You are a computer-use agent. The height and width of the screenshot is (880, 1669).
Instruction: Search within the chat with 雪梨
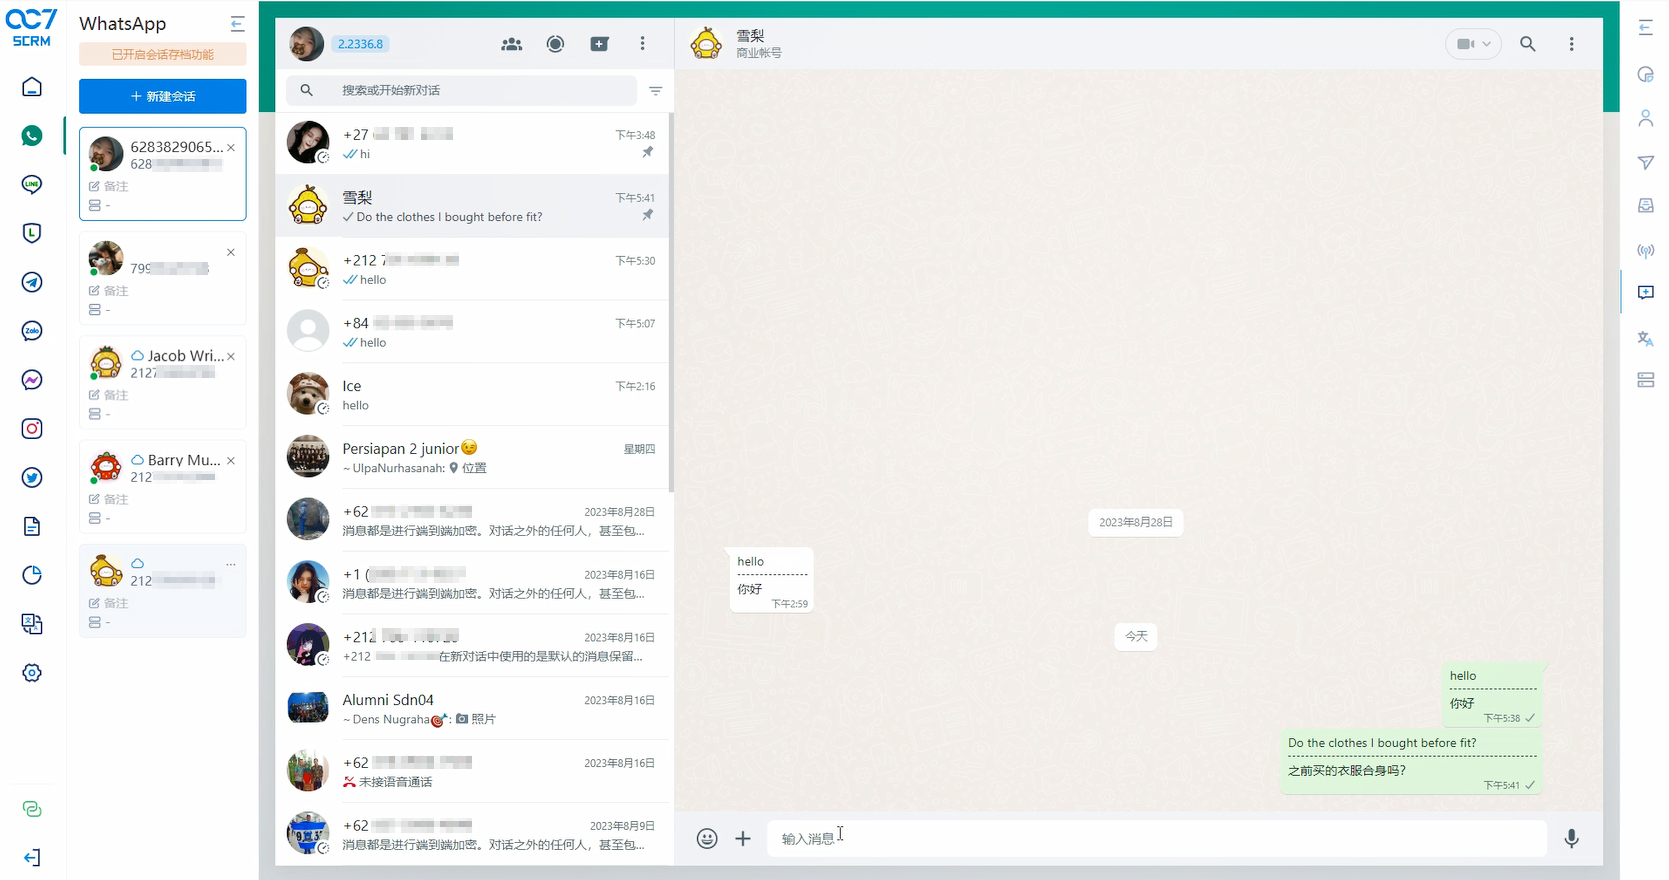(x=1527, y=44)
